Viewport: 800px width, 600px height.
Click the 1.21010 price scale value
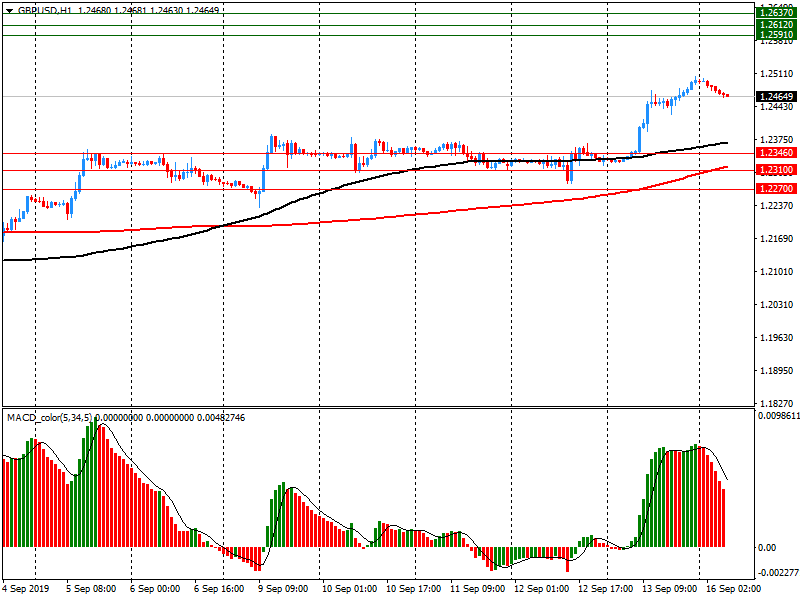pyautogui.click(x=777, y=271)
